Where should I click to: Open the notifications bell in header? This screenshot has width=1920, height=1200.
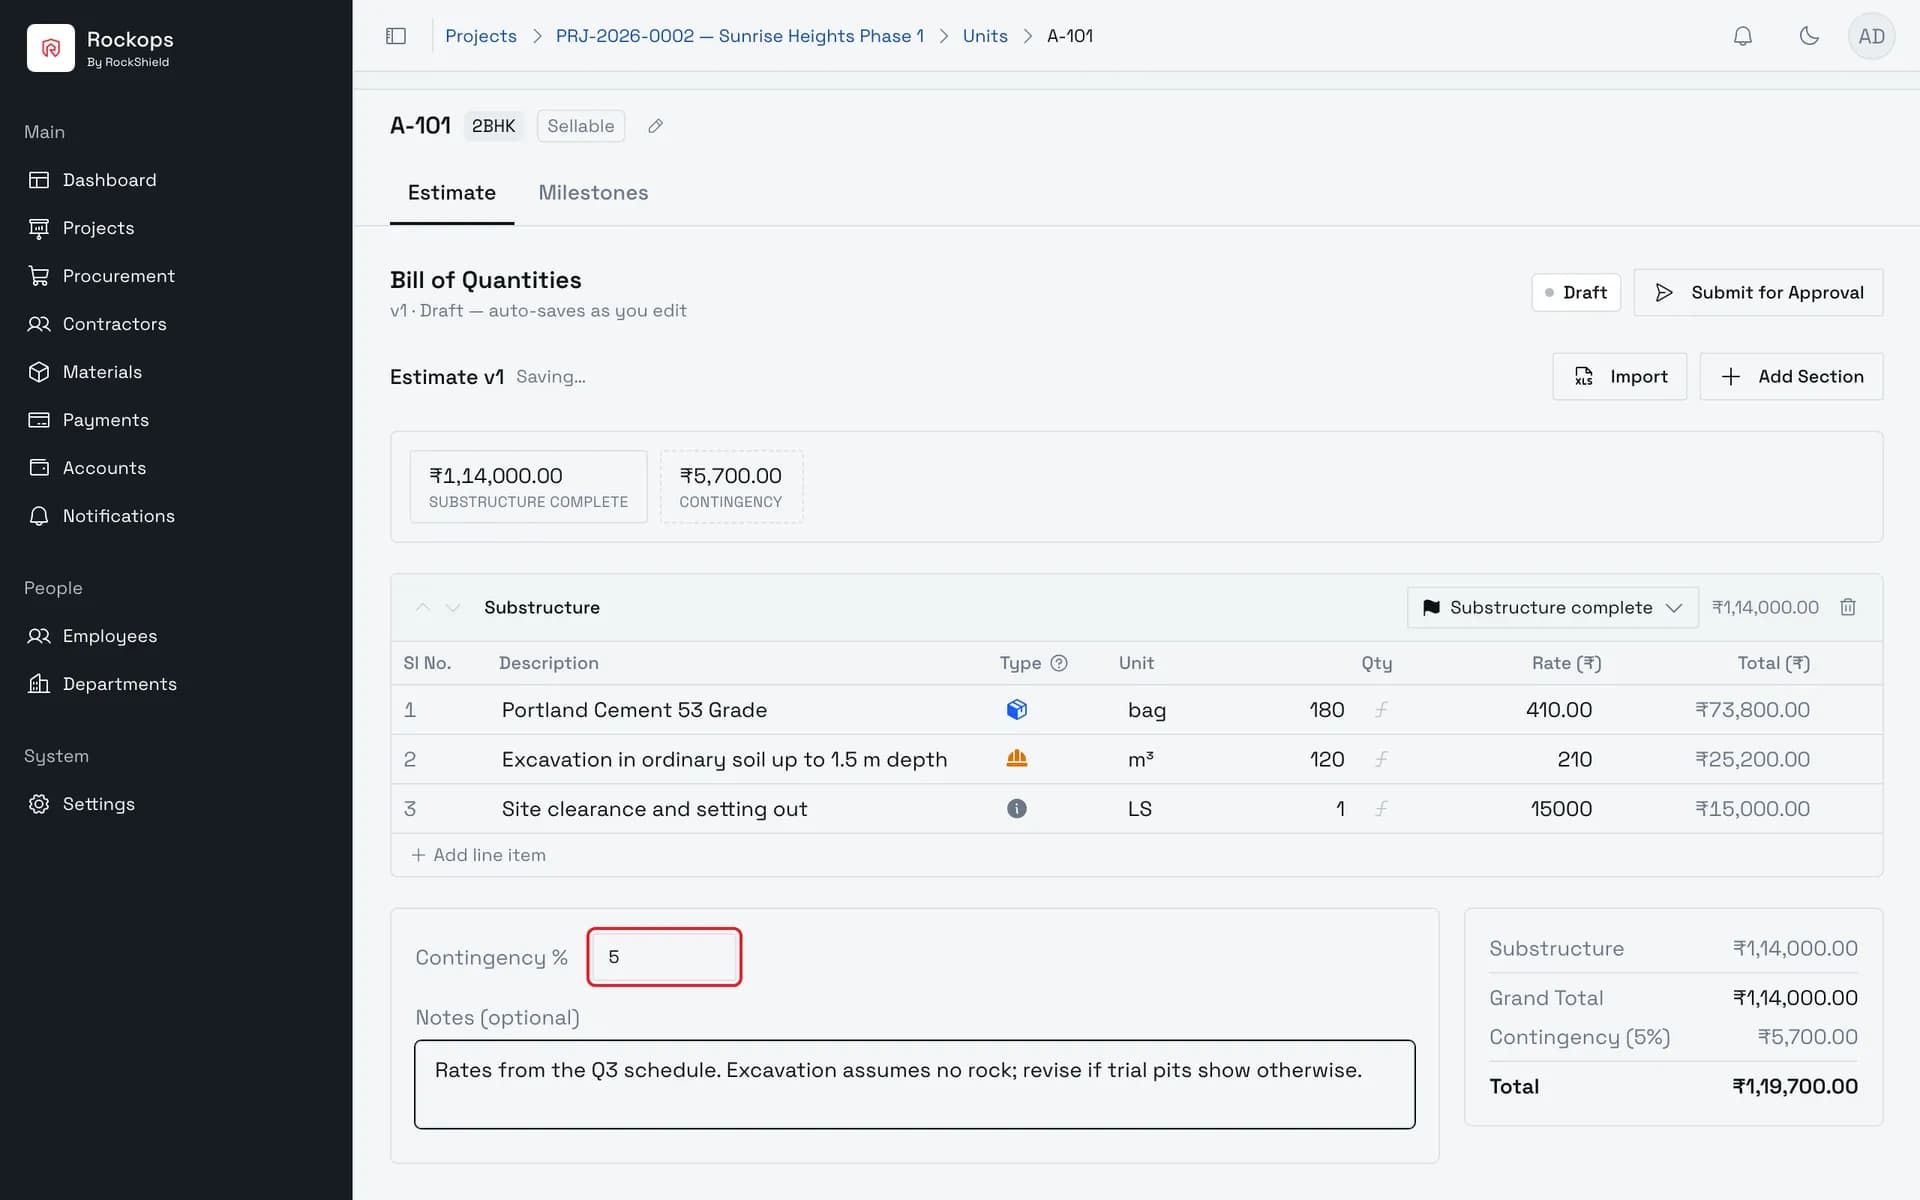1742,36
